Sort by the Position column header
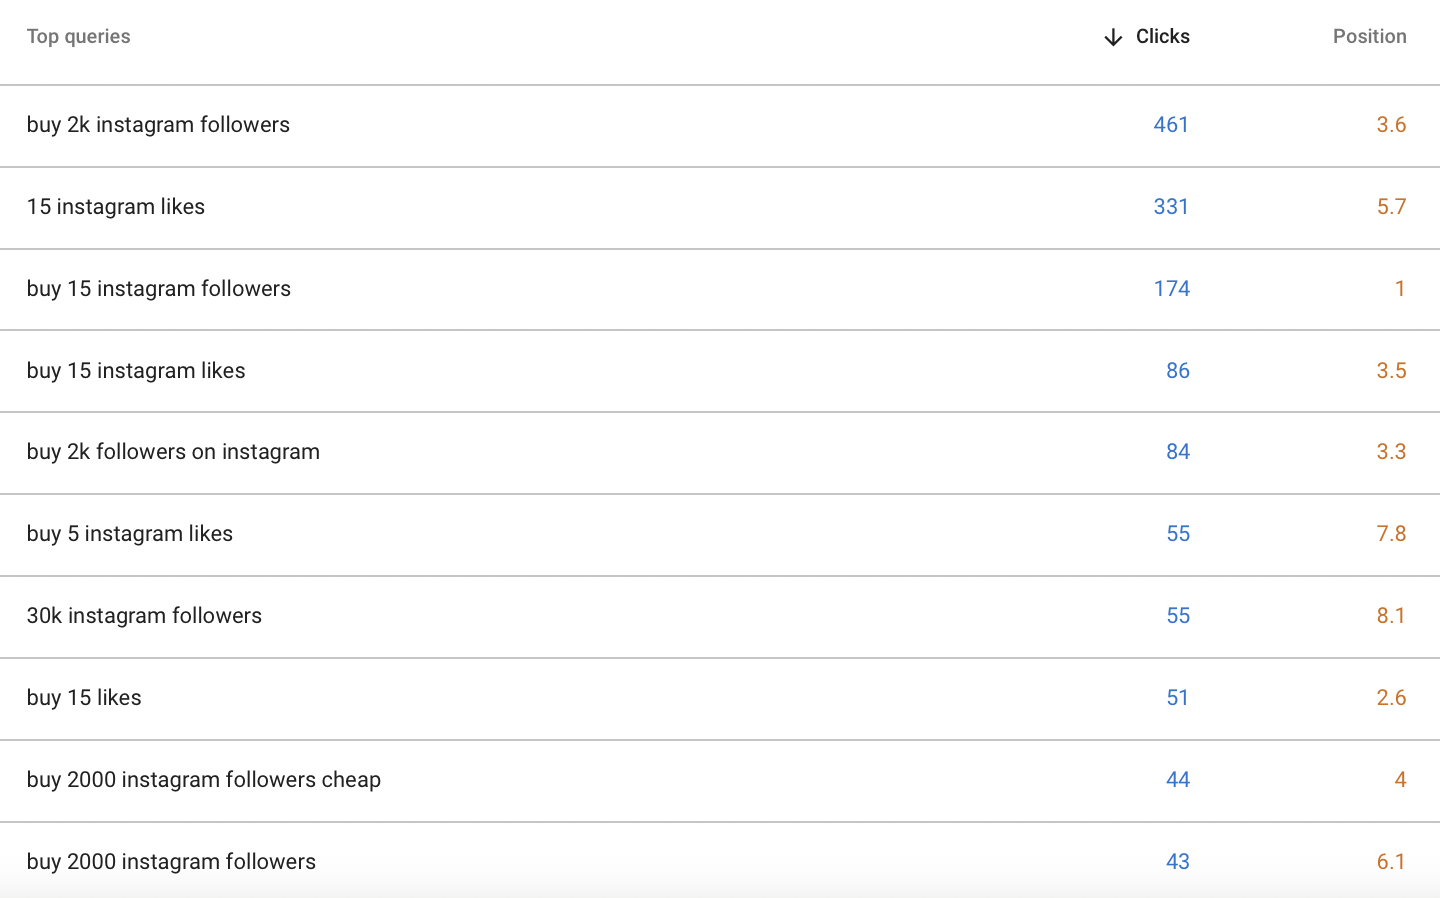The width and height of the screenshot is (1440, 898). [x=1369, y=37]
